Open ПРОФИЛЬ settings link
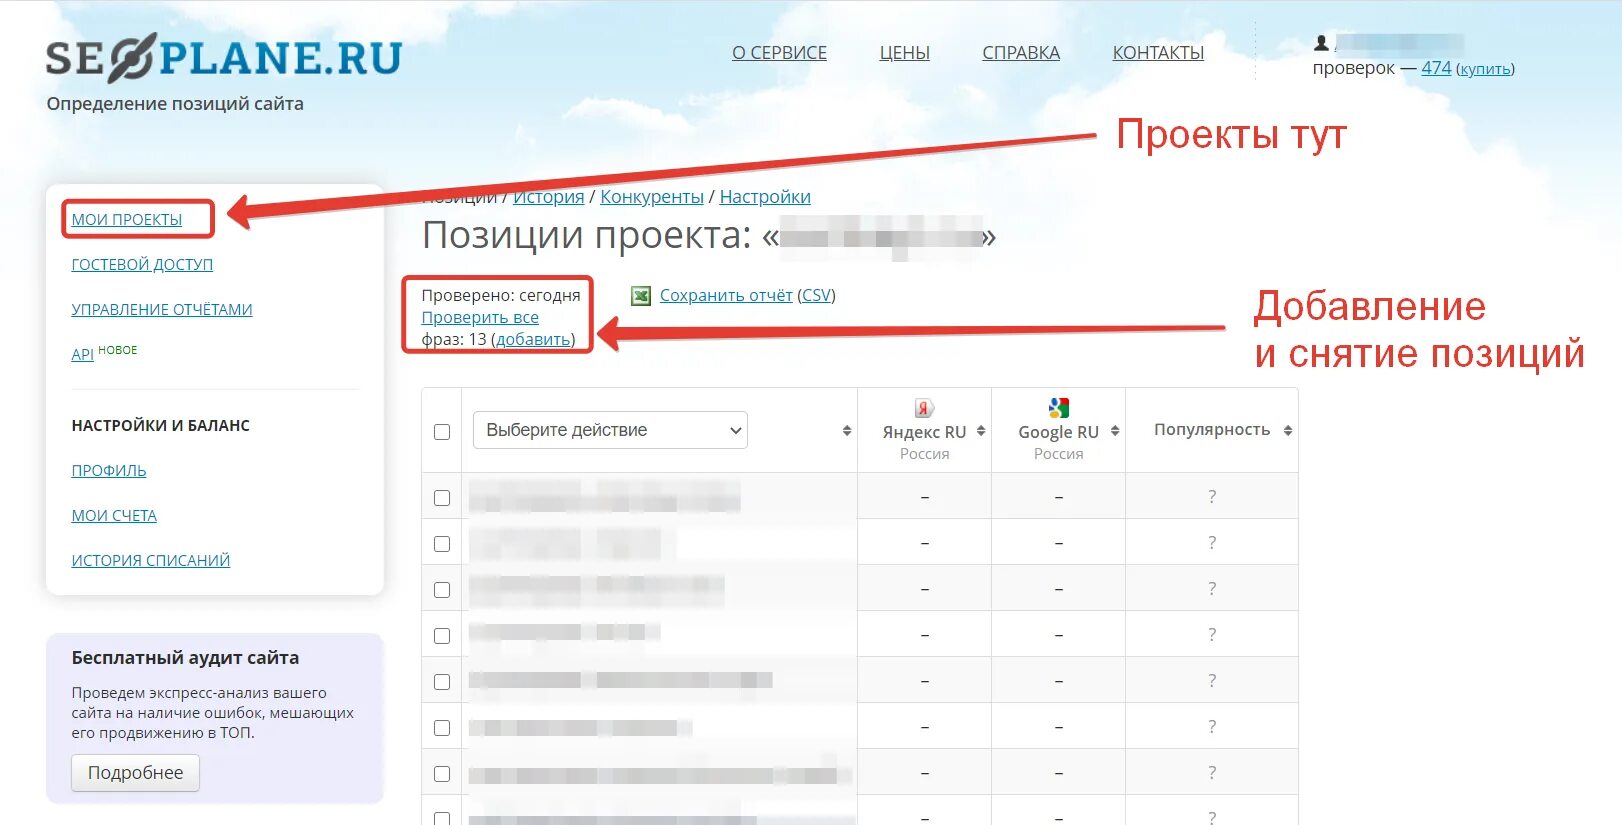 [x=109, y=470]
